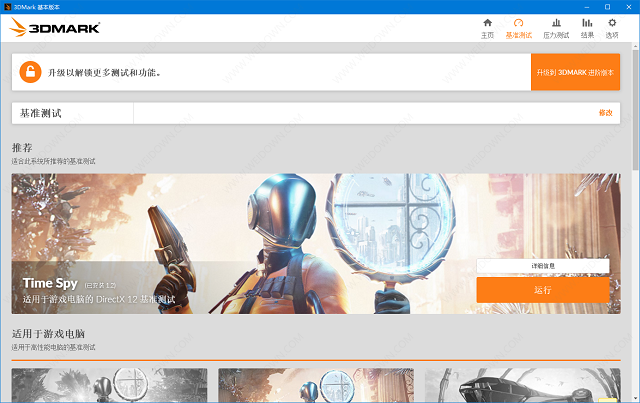Open the colored Time Spy thumbnail below
The height and width of the screenshot is (403, 640).
coord(316,385)
